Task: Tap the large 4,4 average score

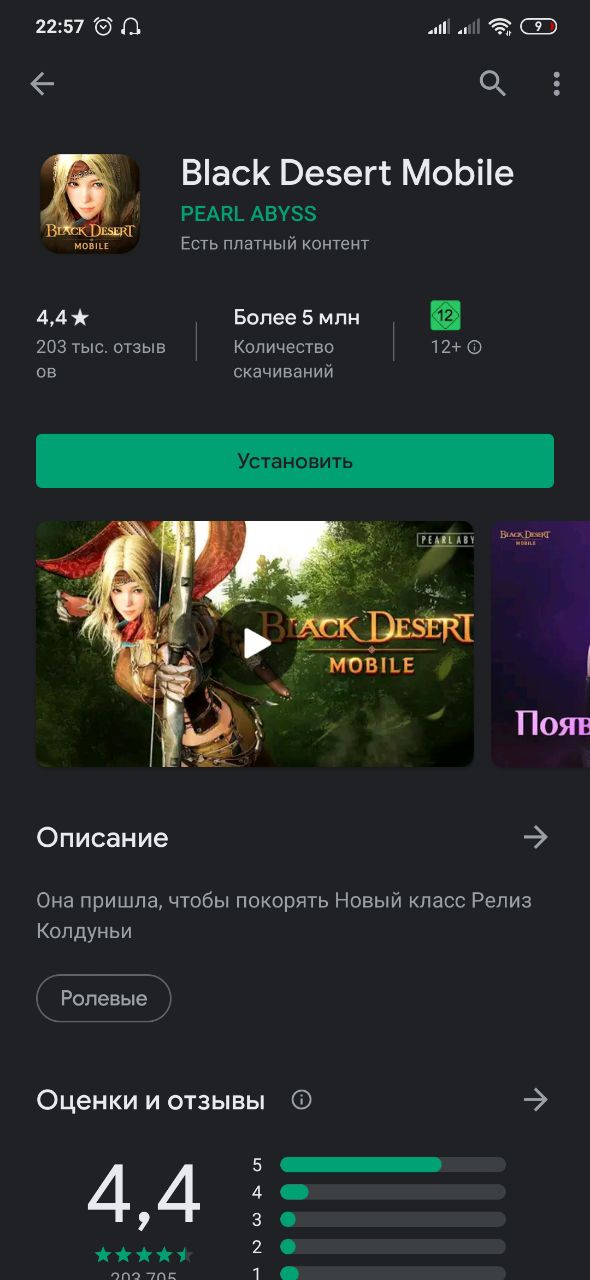Action: pyautogui.click(x=144, y=1196)
